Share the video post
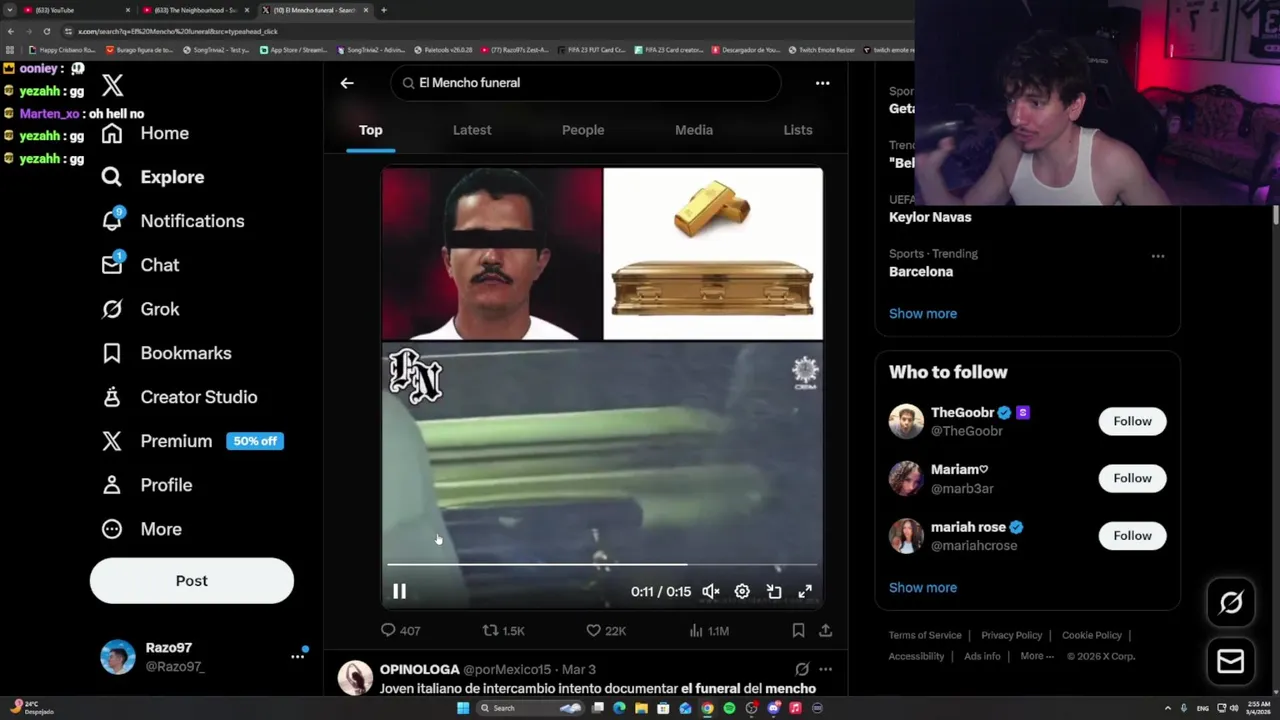The width and height of the screenshot is (1280, 720). pos(825,631)
